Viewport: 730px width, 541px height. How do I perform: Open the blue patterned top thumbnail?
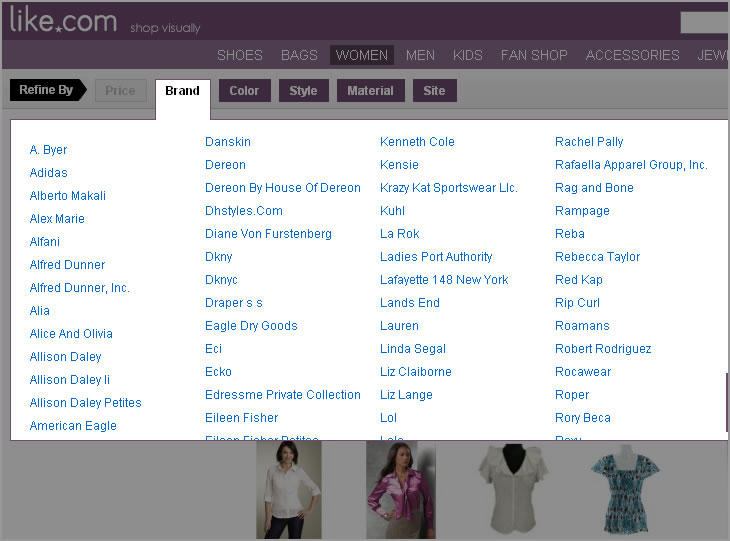point(625,489)
